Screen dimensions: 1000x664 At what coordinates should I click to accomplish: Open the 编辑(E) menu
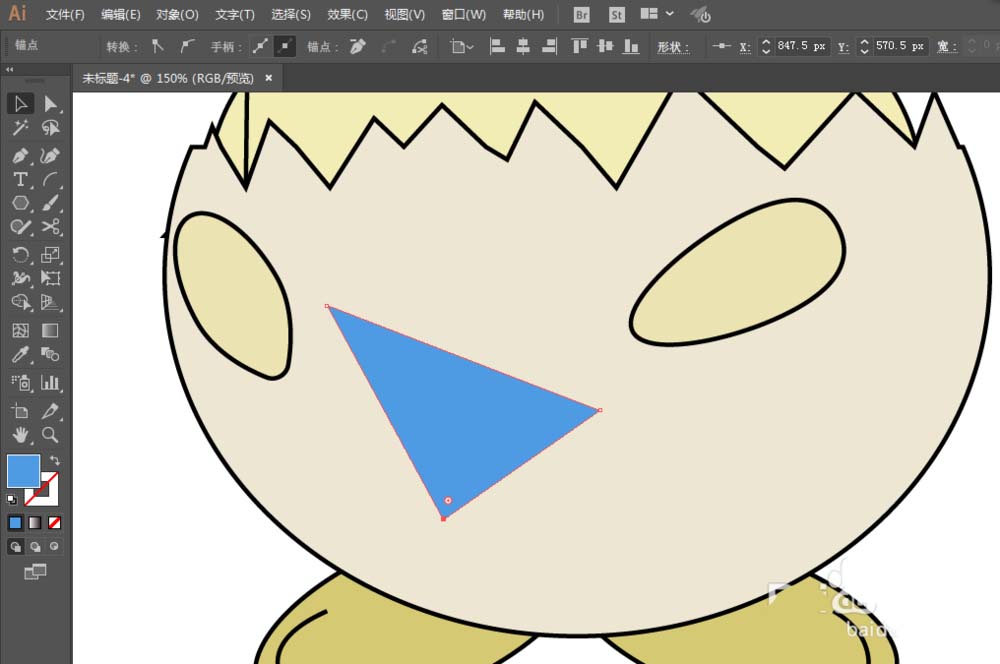tap(121, 15)
